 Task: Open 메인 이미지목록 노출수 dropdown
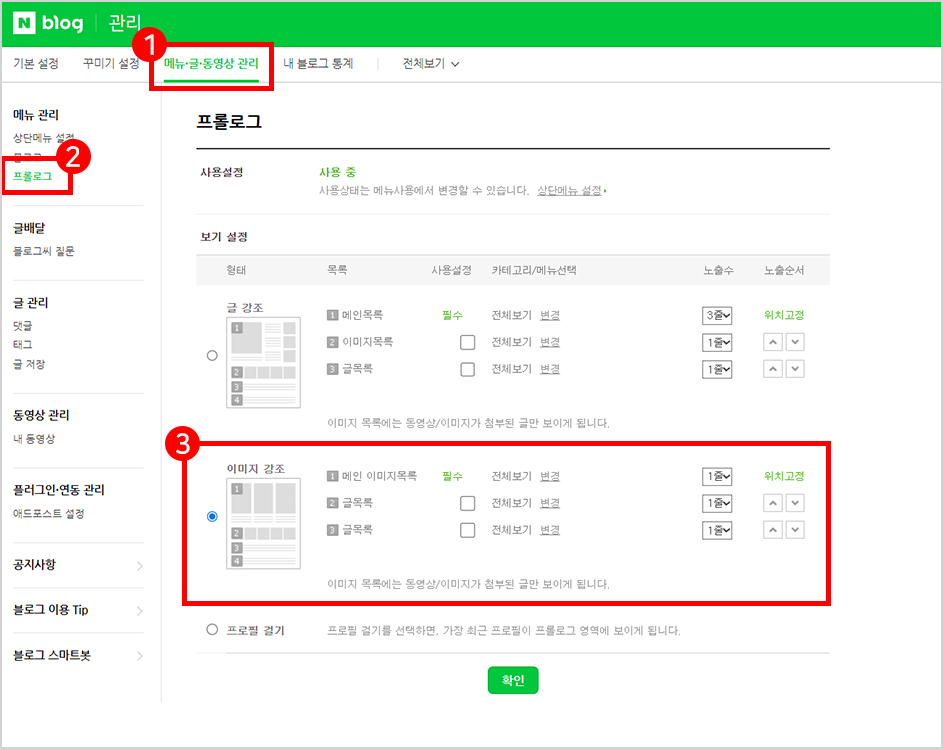[717, 477]
